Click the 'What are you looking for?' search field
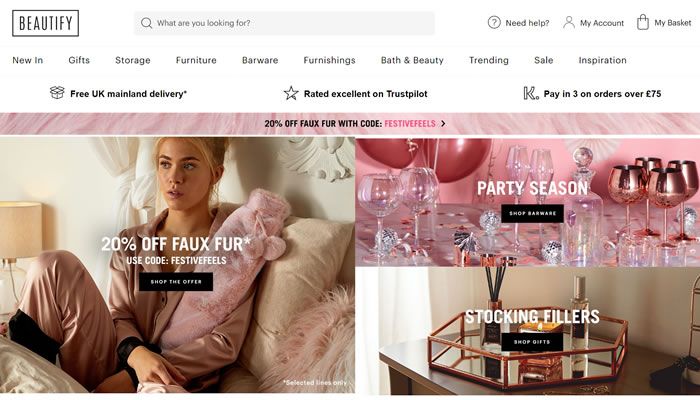This screenshot has height=400, width=700. click(284, 23)
